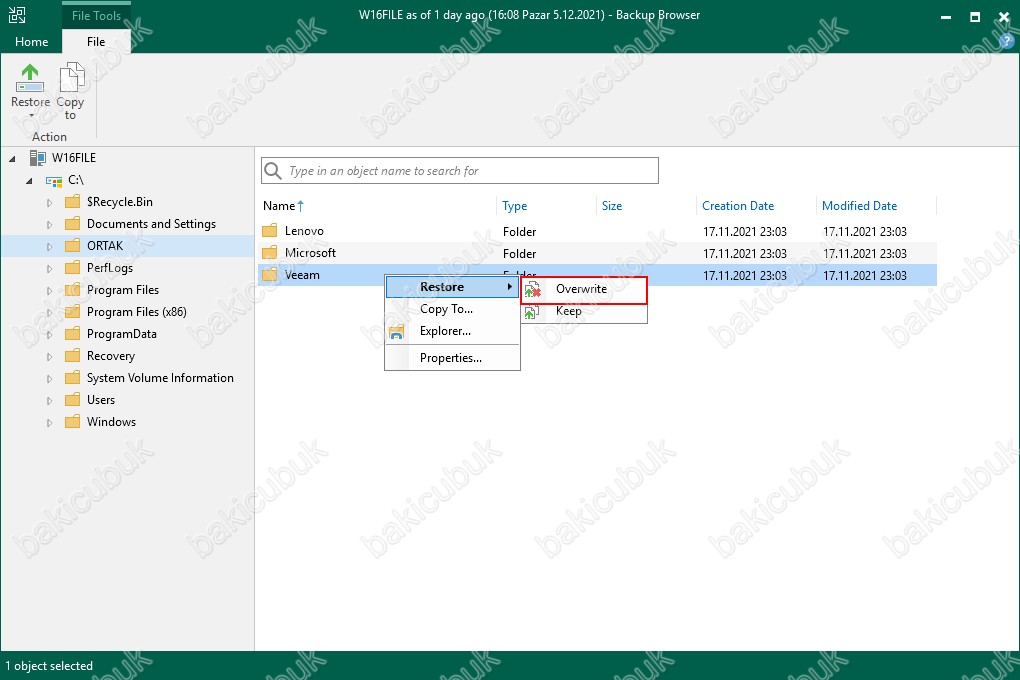Select the File Tools contextual tab
Screen dimensions: 1020x680
pyautogui.click(x=96, y=16)
